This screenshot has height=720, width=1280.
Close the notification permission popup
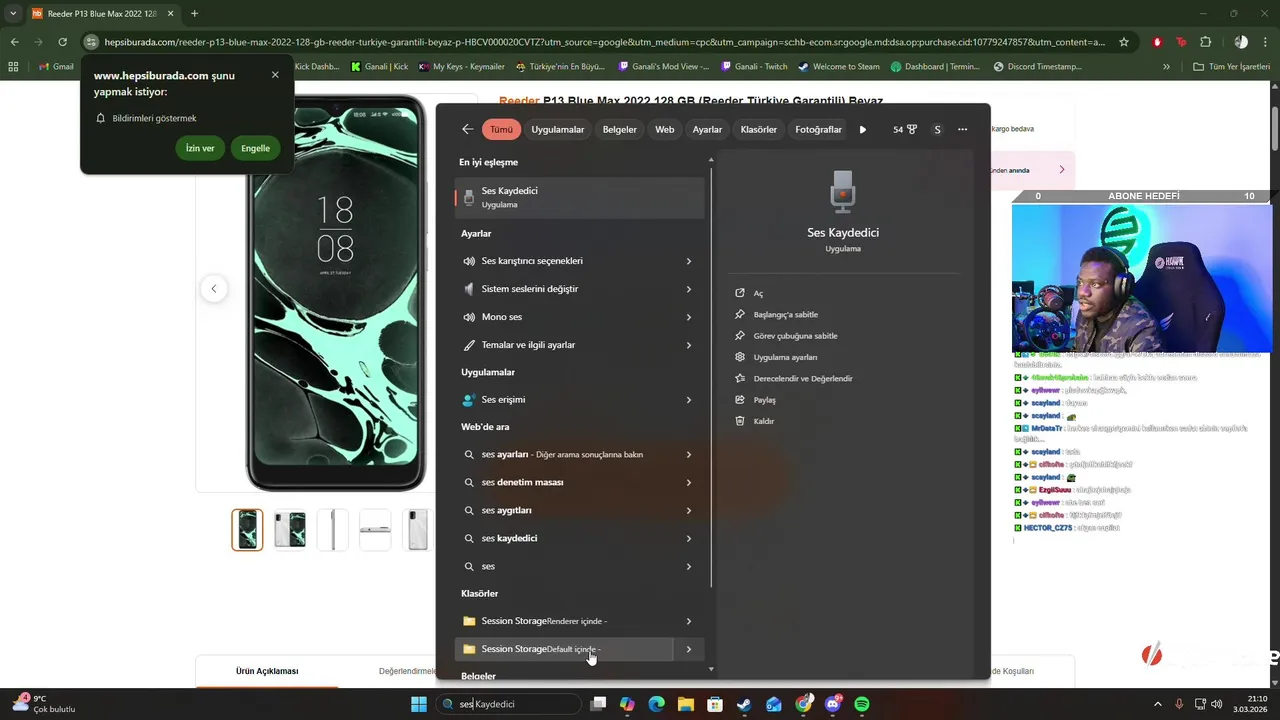(275, 75)
